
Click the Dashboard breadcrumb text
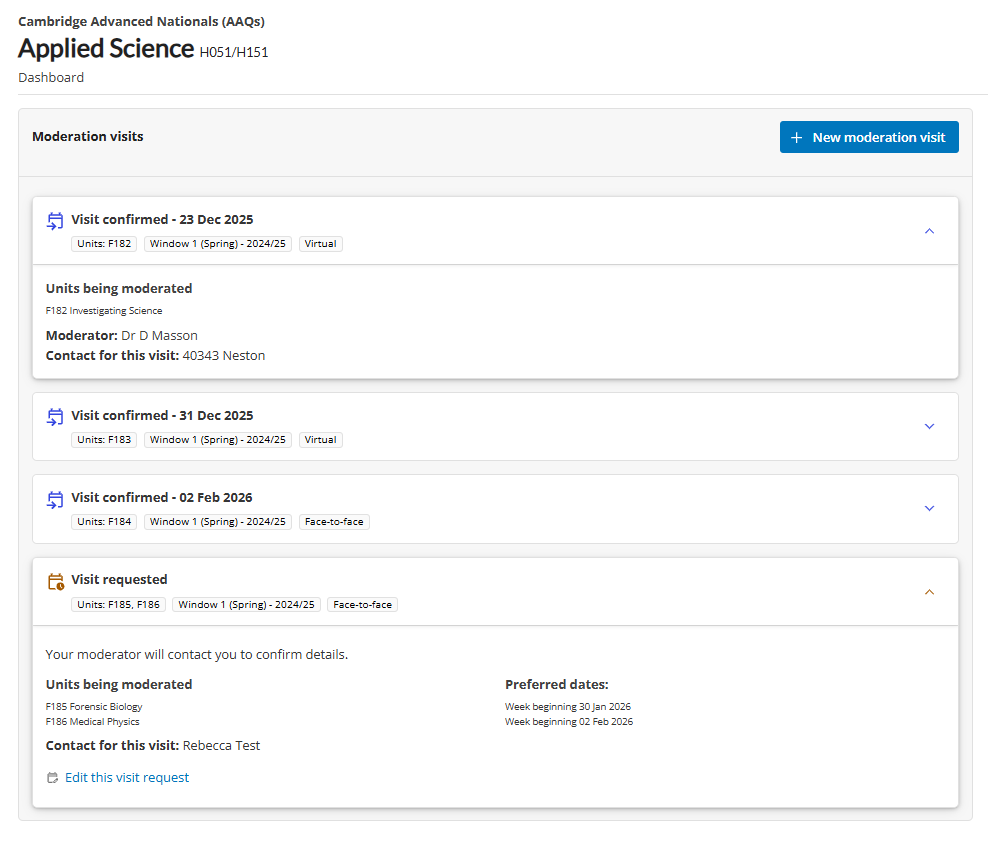pos(51,77)
